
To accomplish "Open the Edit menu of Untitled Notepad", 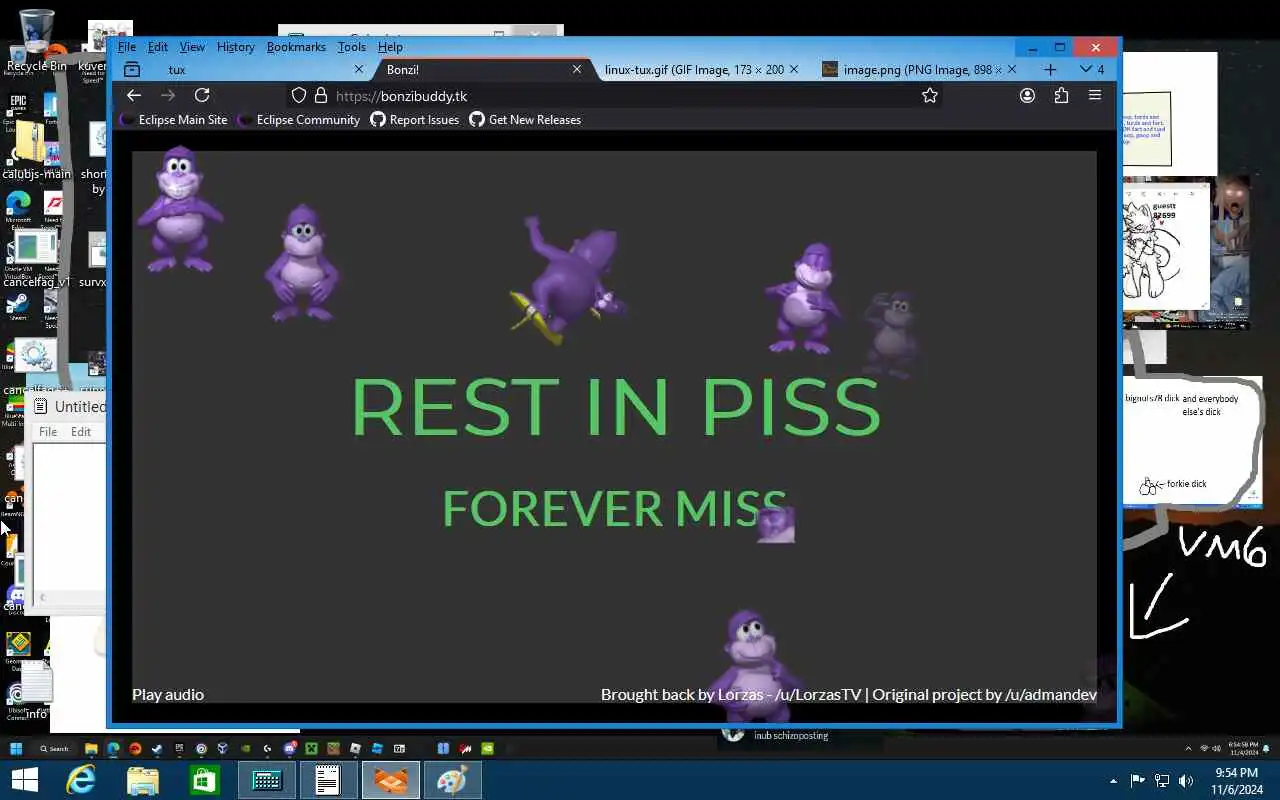I will point(81,432).
